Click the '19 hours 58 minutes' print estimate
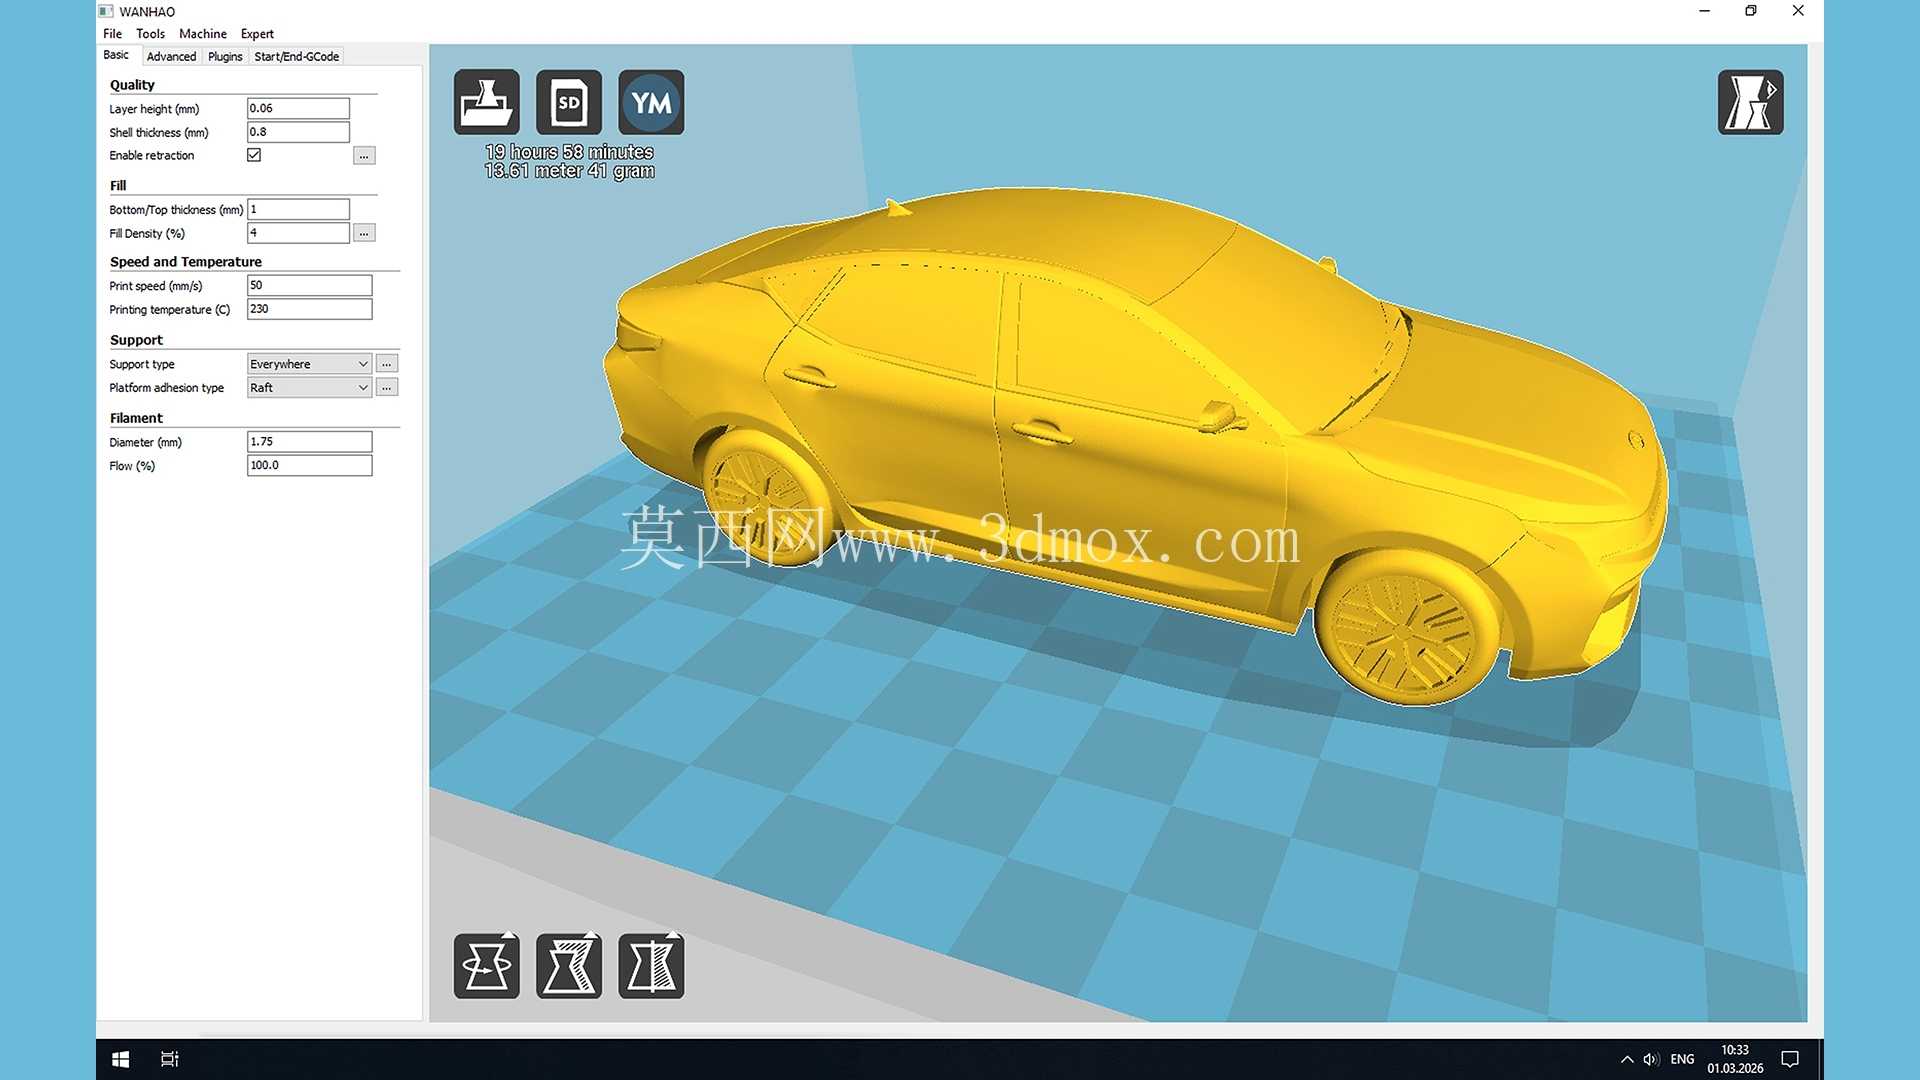1920x1080 pixels. pyautogui.click(x=569, y=152)
